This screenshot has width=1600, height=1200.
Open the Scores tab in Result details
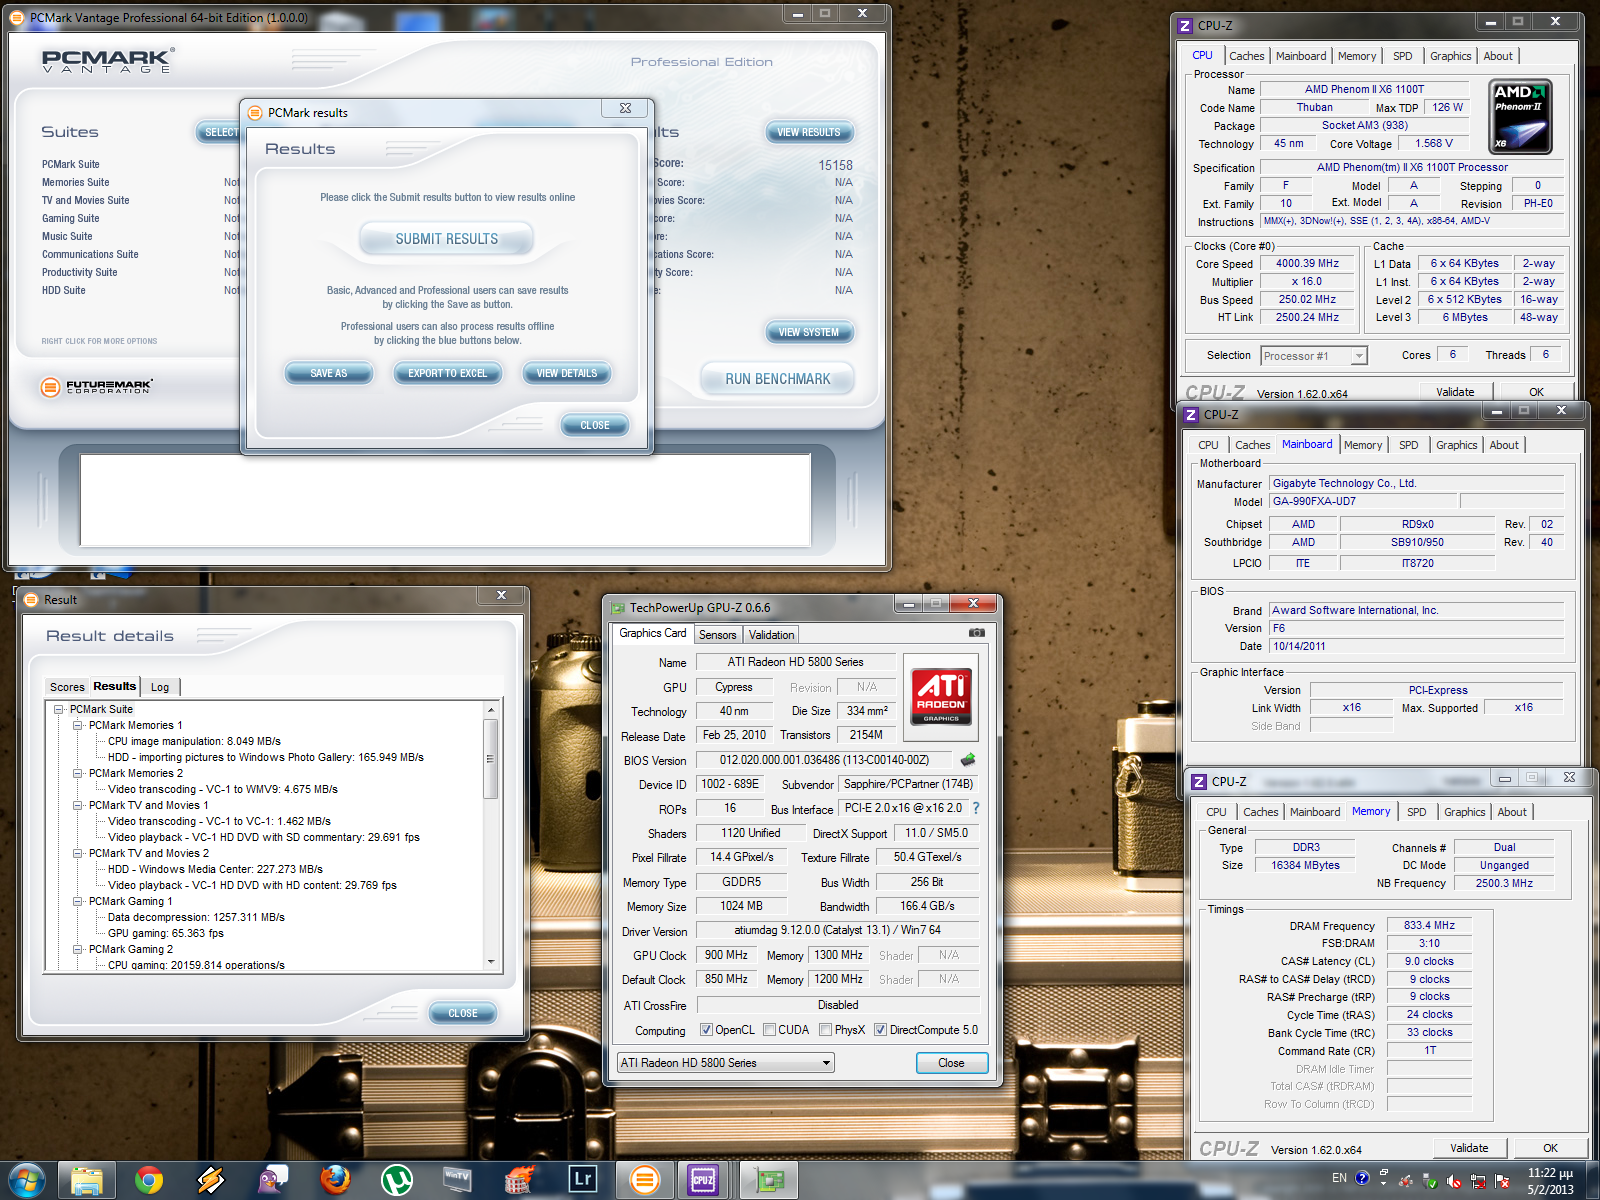coord(67,687)
